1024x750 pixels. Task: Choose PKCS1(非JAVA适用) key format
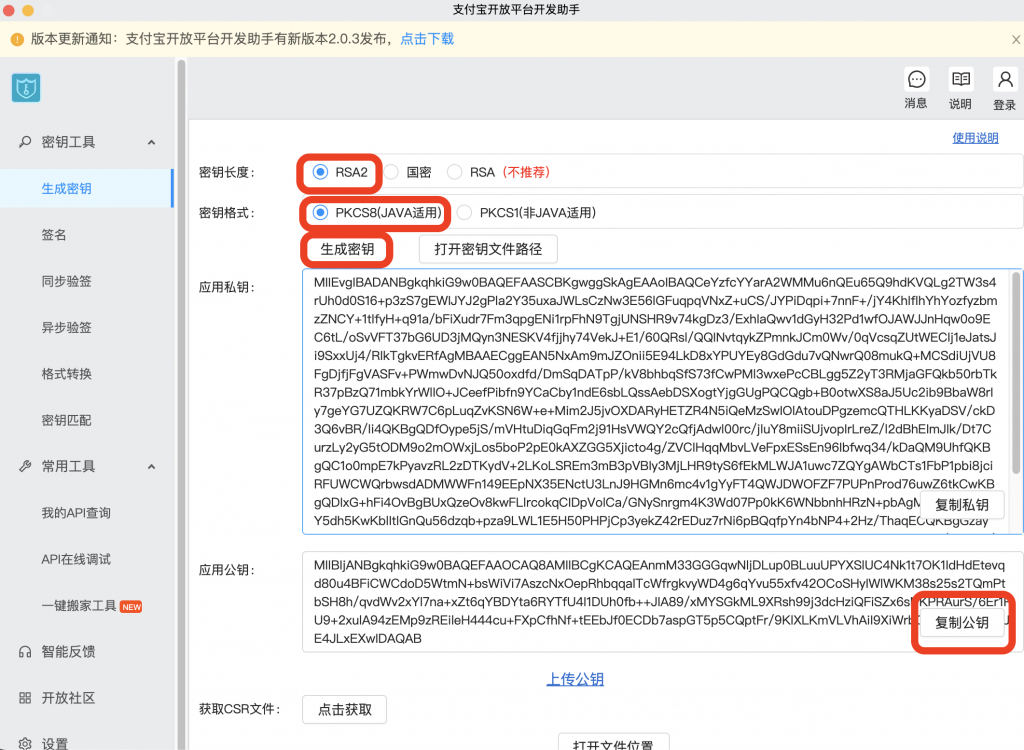click(x=465, y=212)
